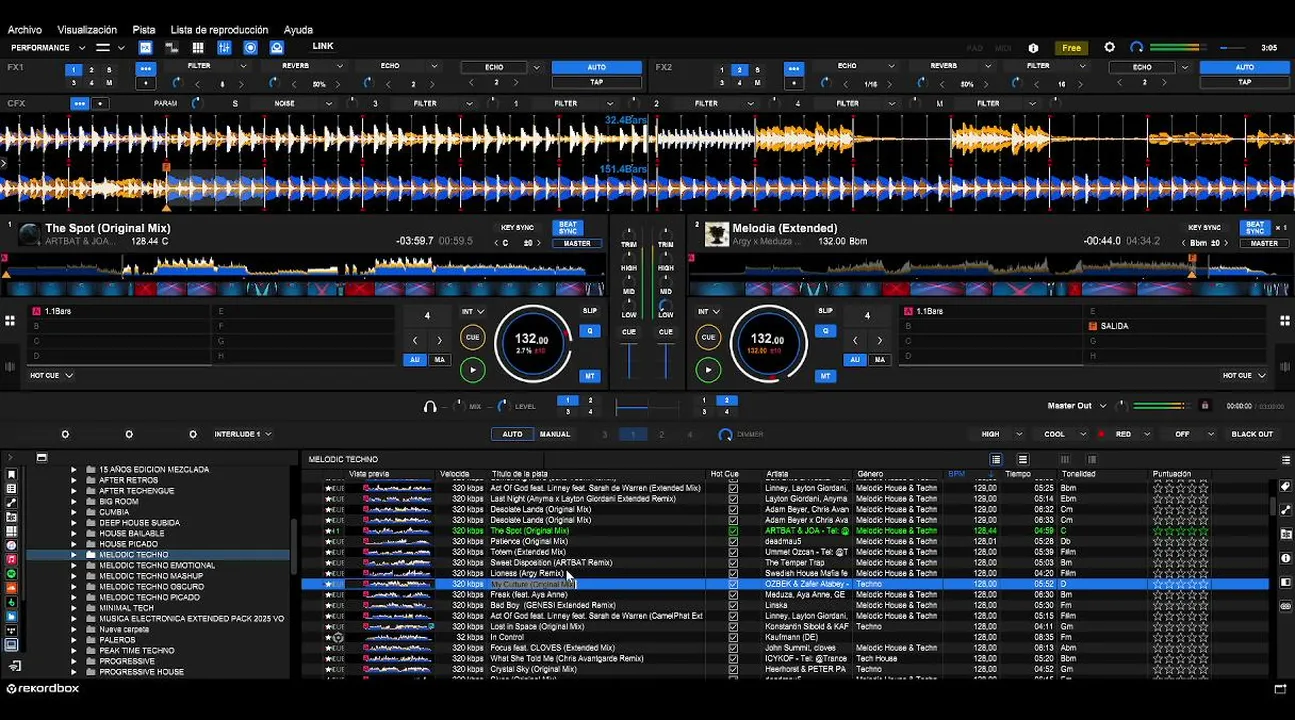Open the Pista menu
The image size is (1295, 720).
tap(144, 30)
